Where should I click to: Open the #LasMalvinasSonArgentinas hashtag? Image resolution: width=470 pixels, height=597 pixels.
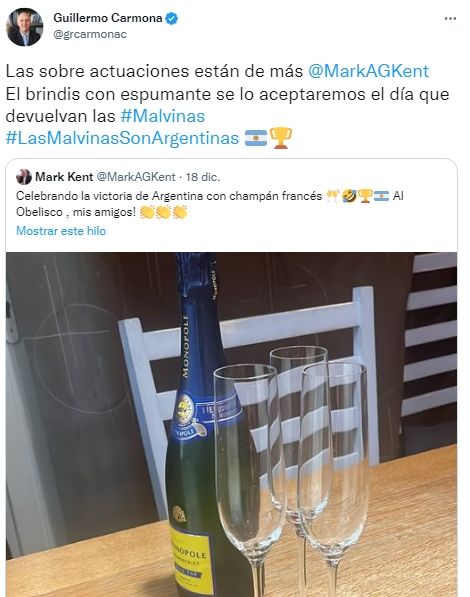pos(122,138)
